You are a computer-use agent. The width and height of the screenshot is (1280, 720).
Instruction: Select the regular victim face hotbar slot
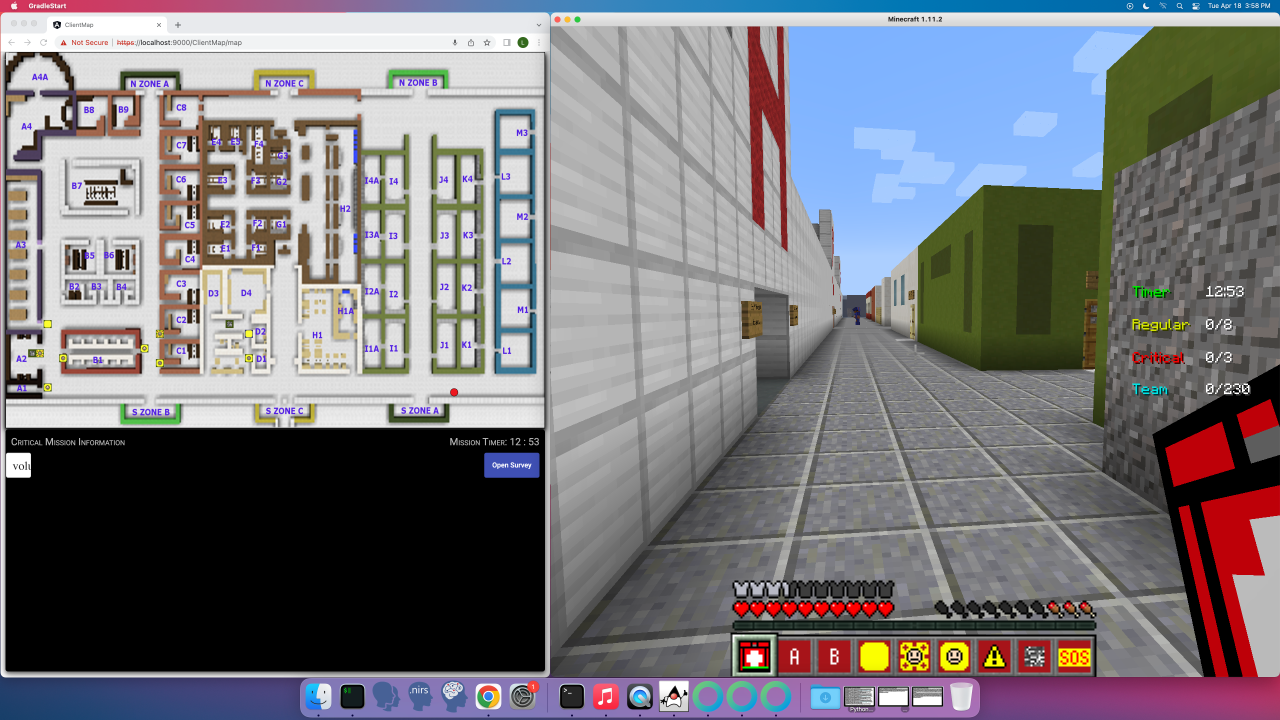click(x=955, y=656)
